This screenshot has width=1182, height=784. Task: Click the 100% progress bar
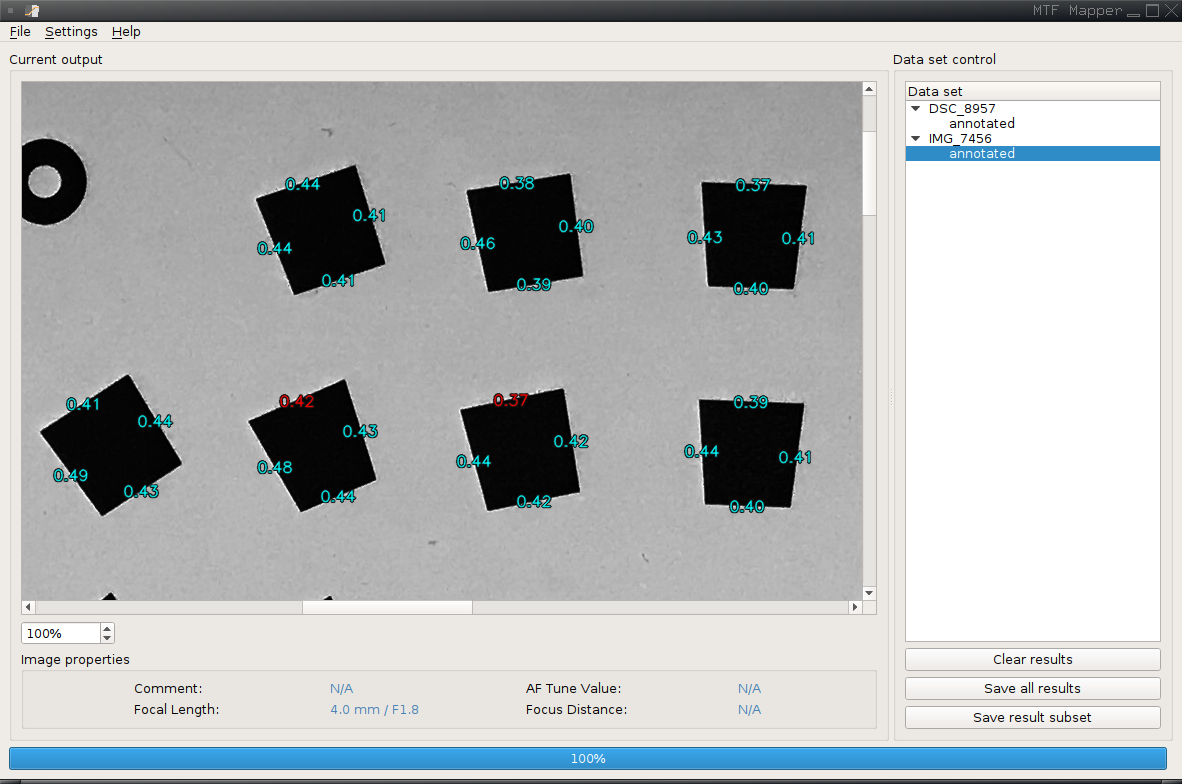(588, 758)
